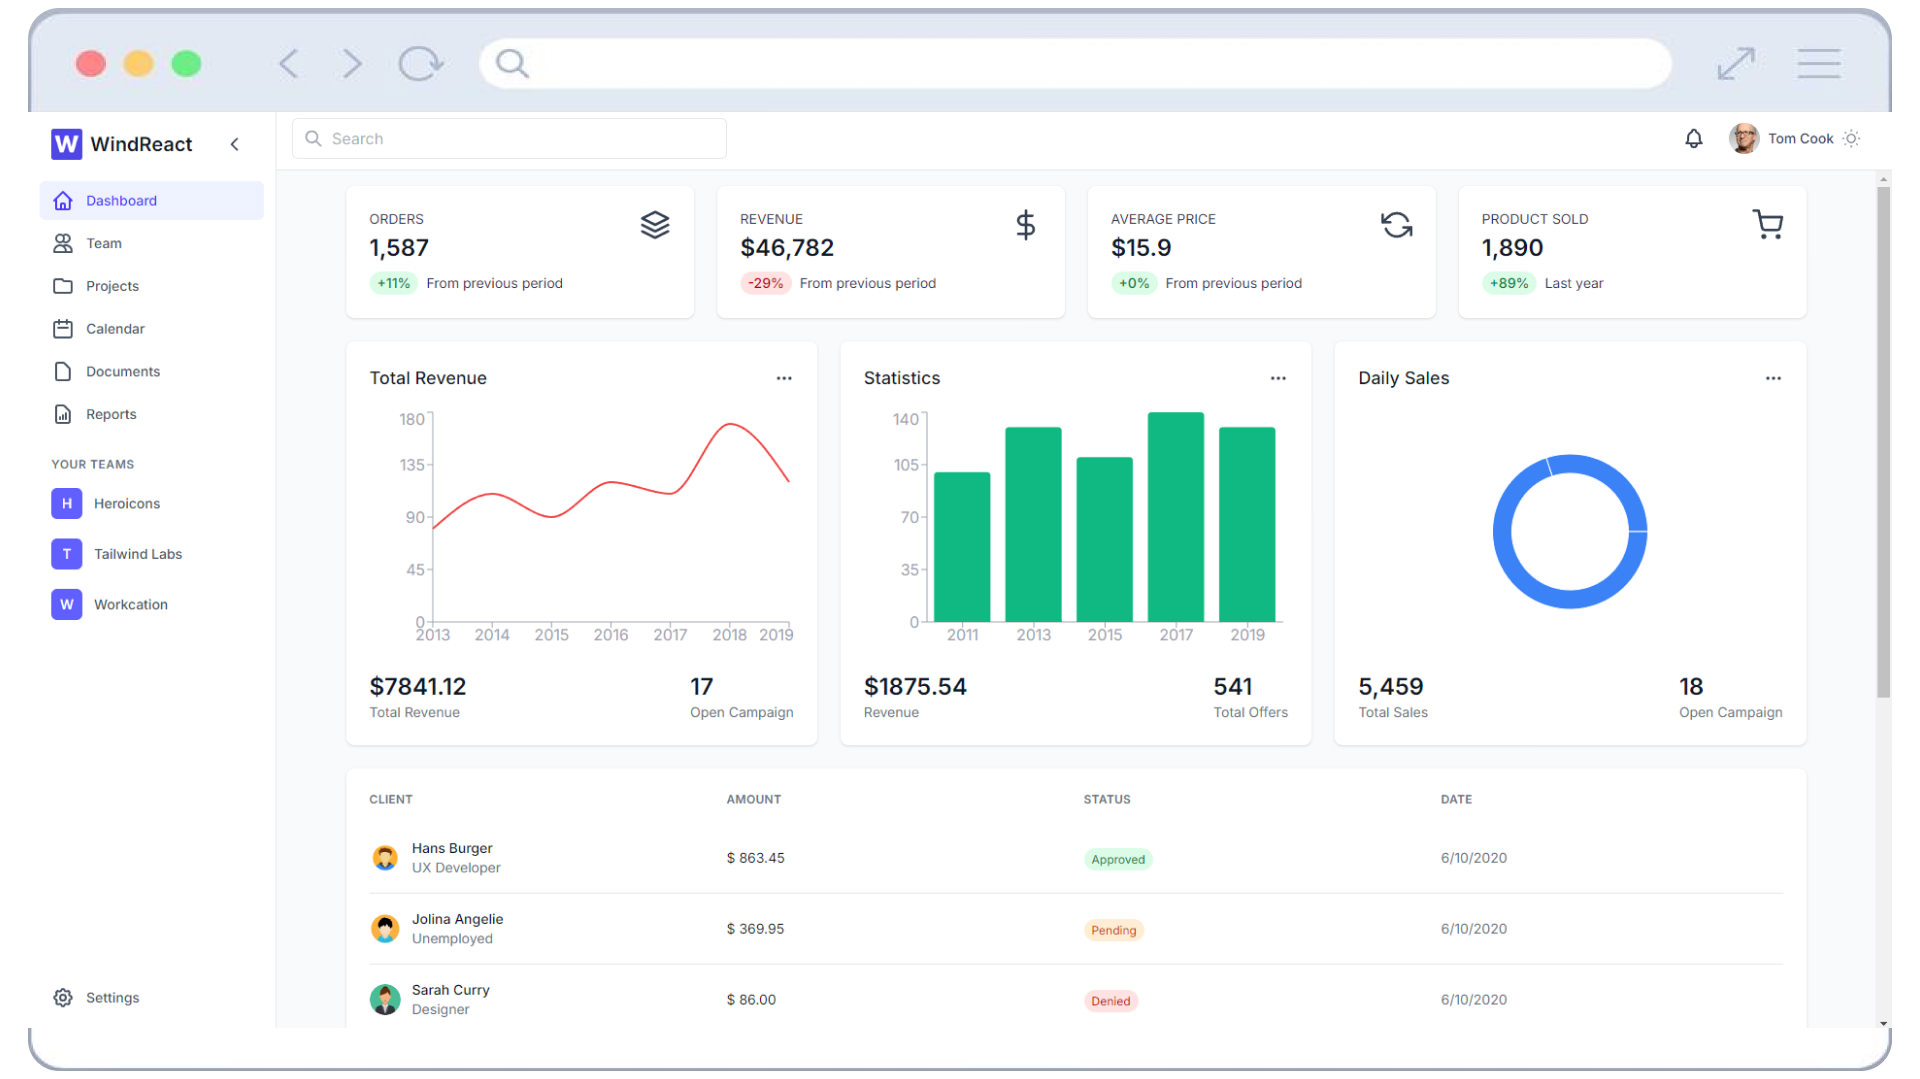Click the Average Price refresh icon

pos(1397,225)
